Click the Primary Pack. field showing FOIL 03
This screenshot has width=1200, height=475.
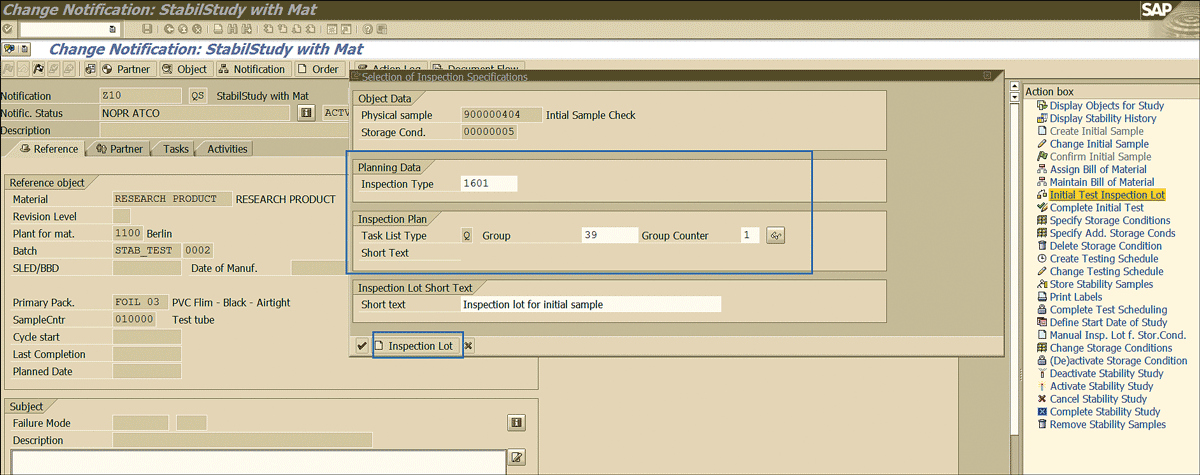[139, 302]
